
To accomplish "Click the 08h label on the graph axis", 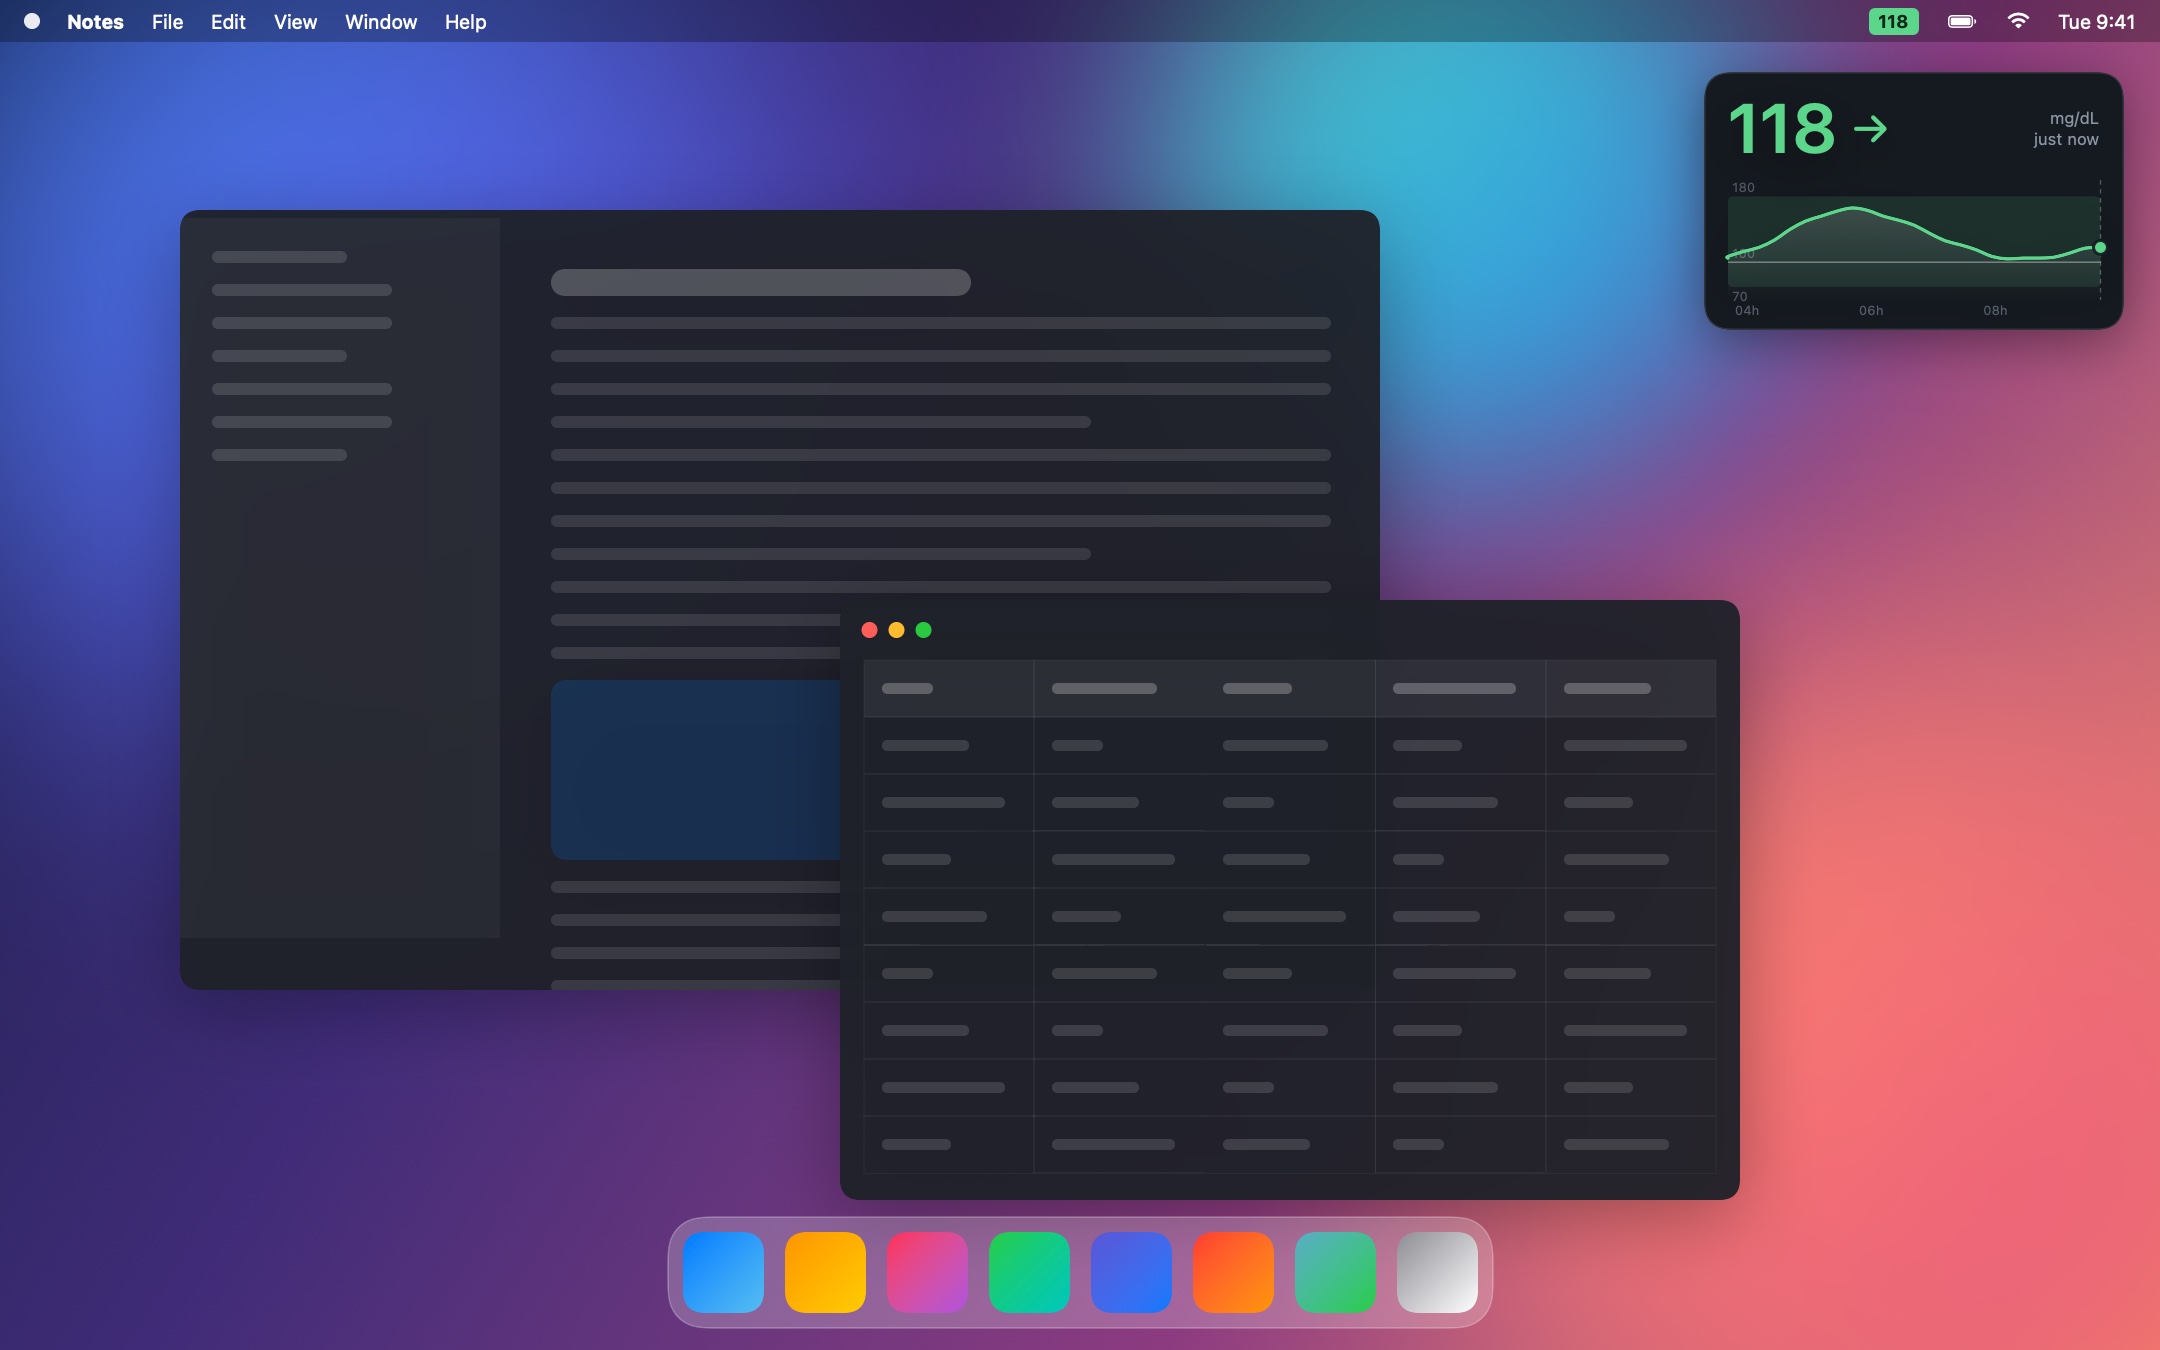I will [1995, 310].
